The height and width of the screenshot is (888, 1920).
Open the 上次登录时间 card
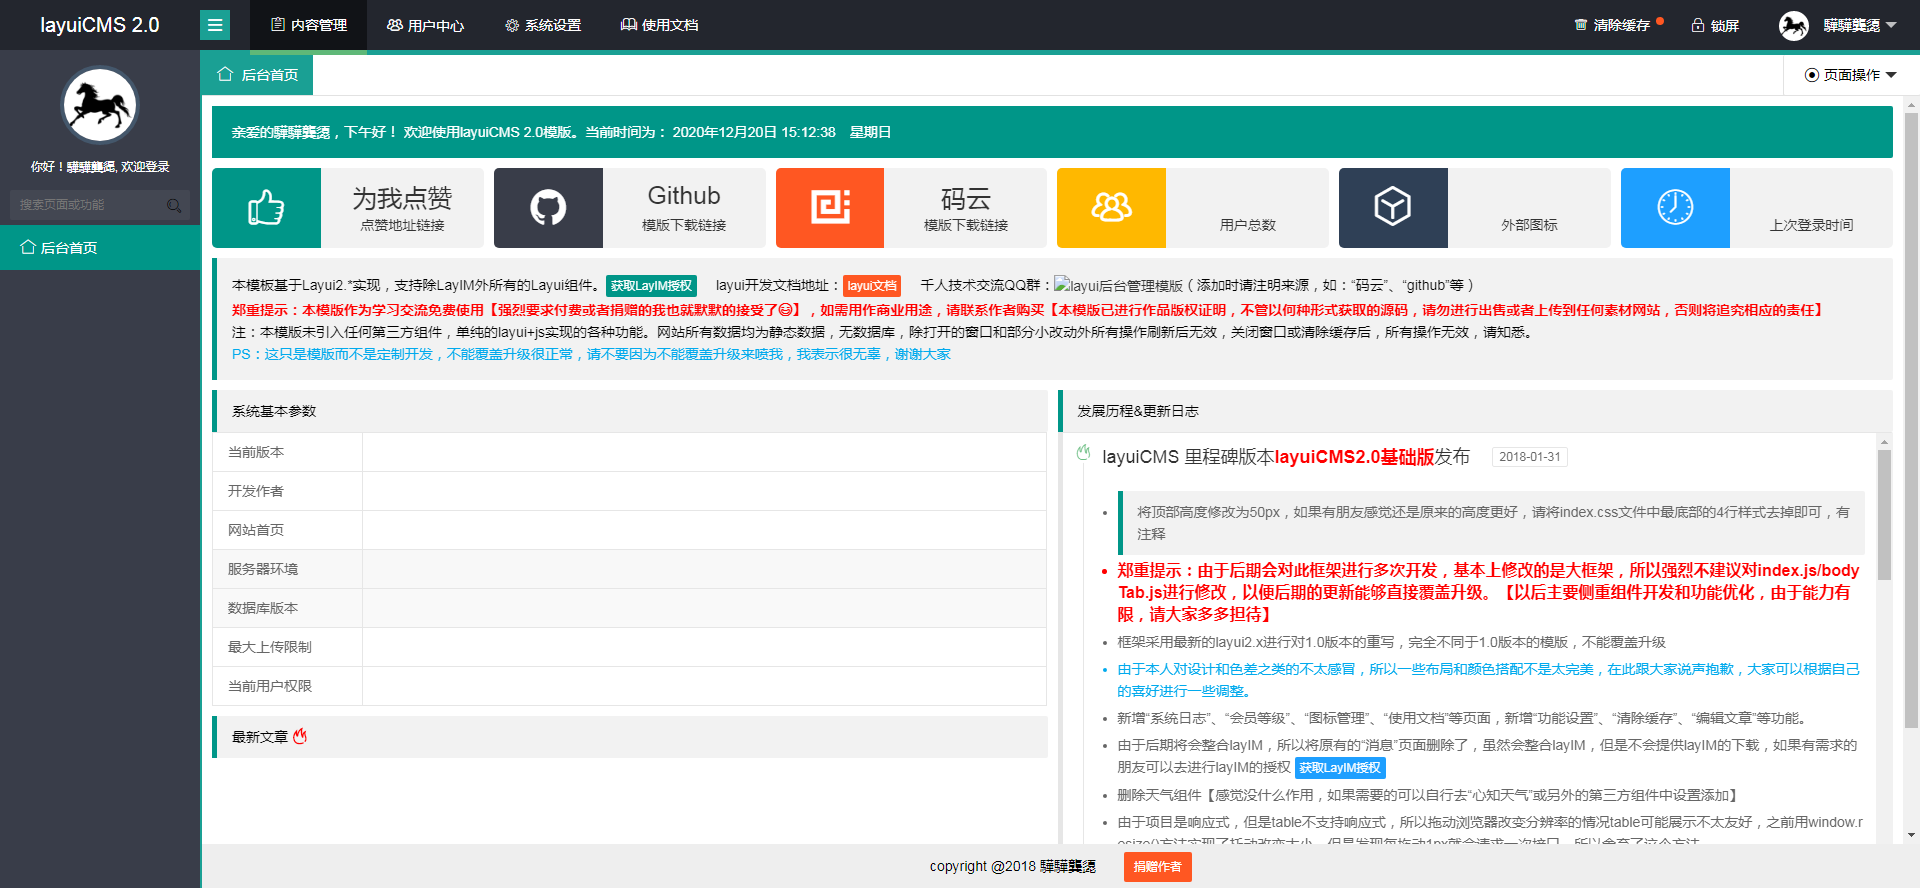[x=1757, y=208]
